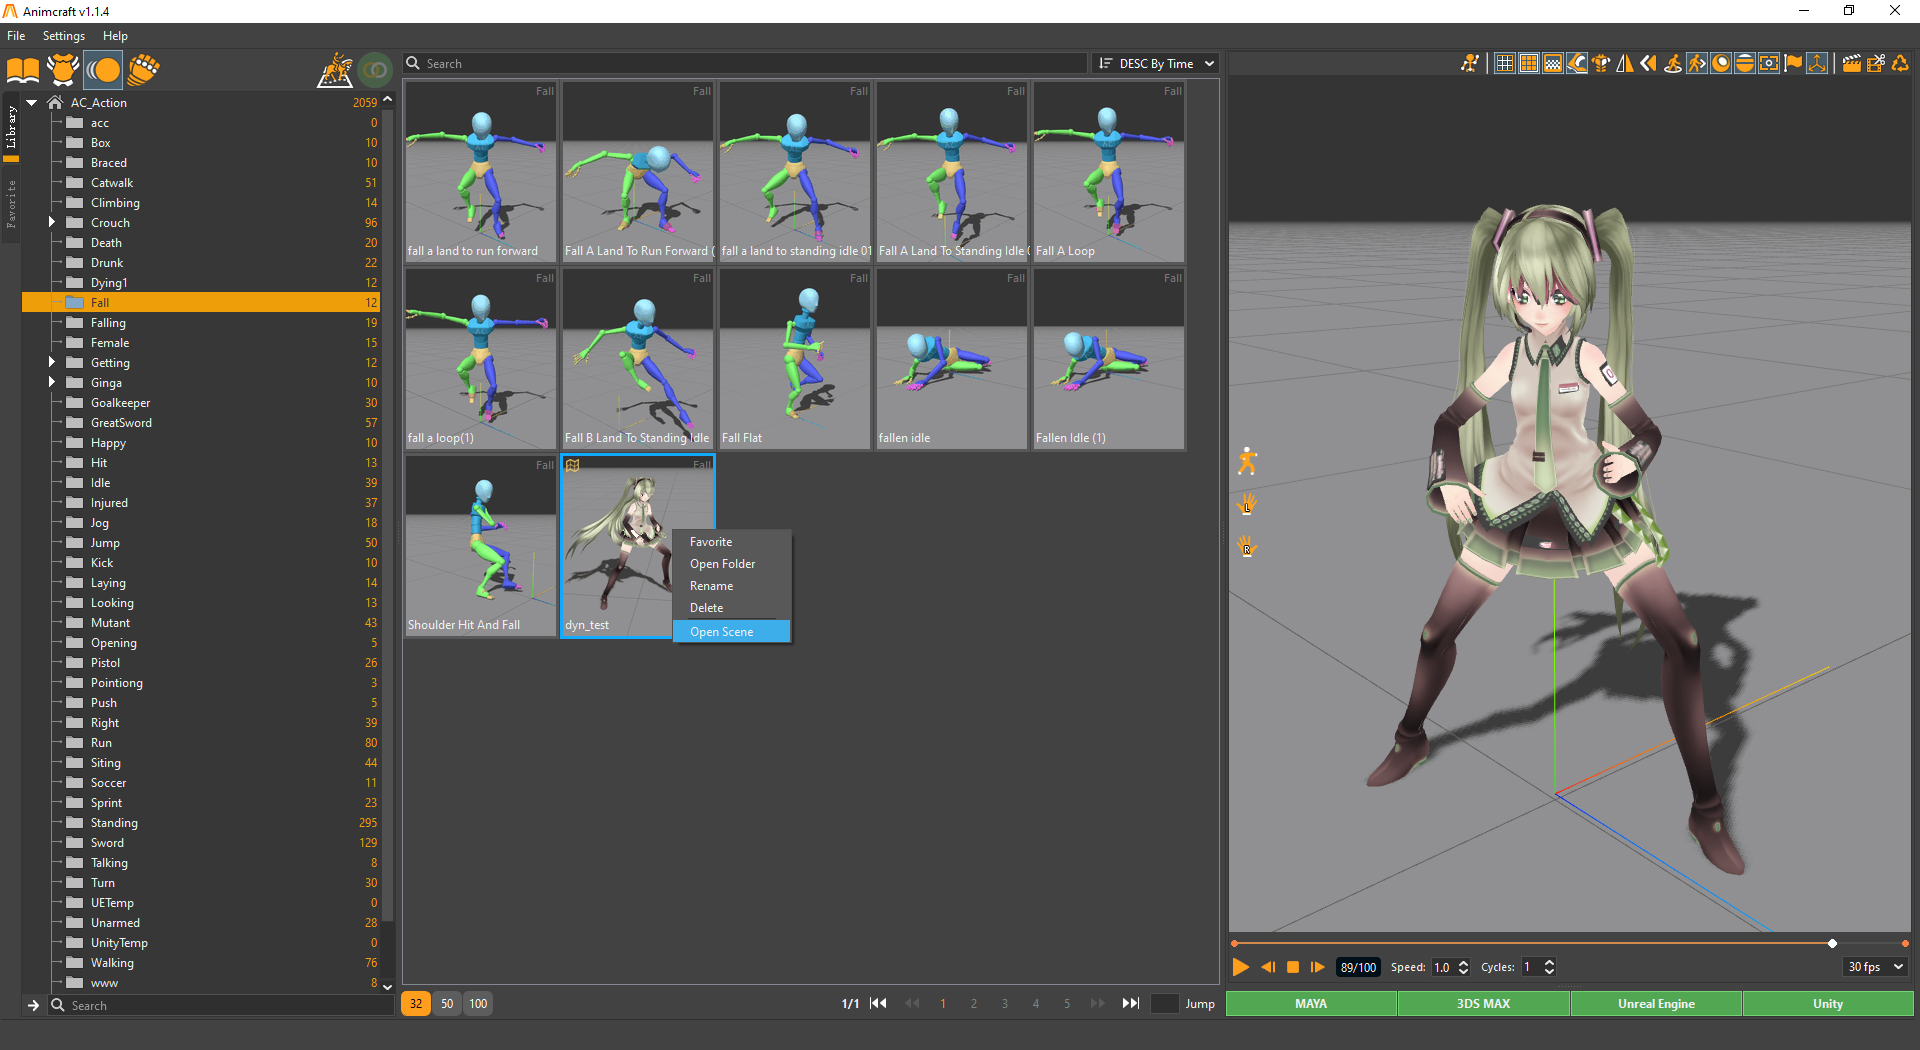Set items per page to 50
1920x1050 pixels.
click(447, 1004)
